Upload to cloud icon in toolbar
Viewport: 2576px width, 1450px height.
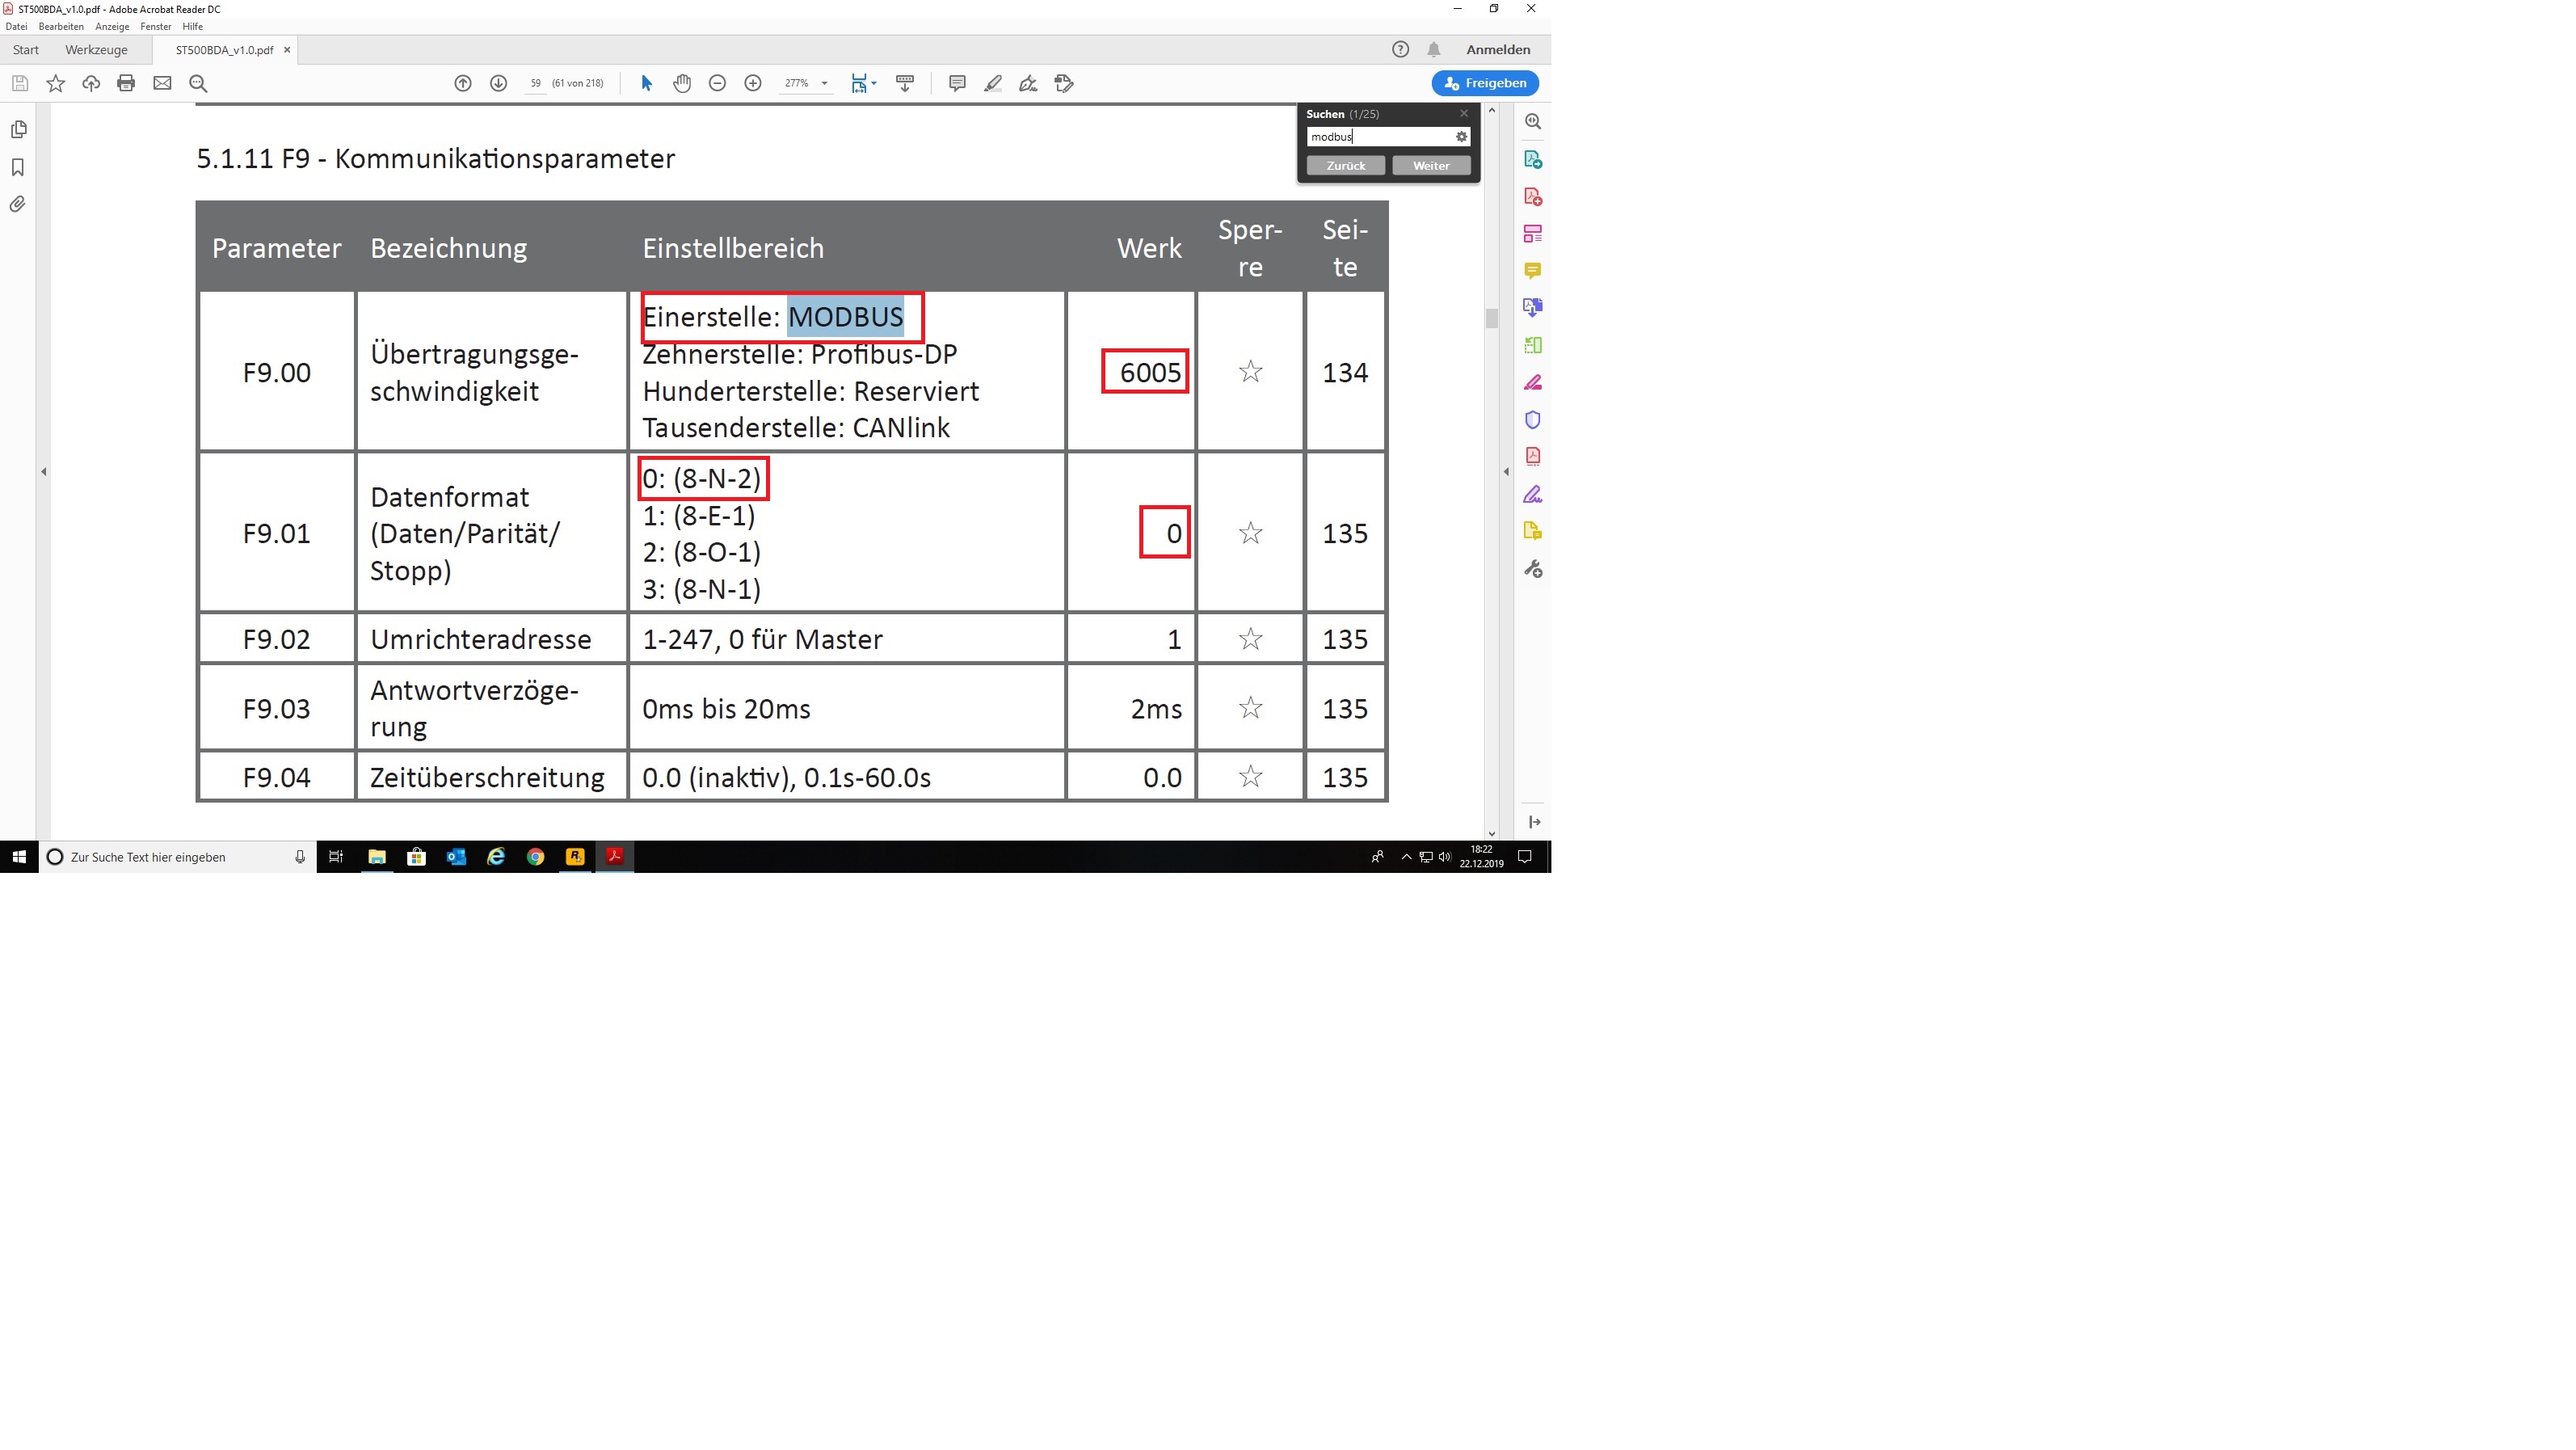[91, 83]
